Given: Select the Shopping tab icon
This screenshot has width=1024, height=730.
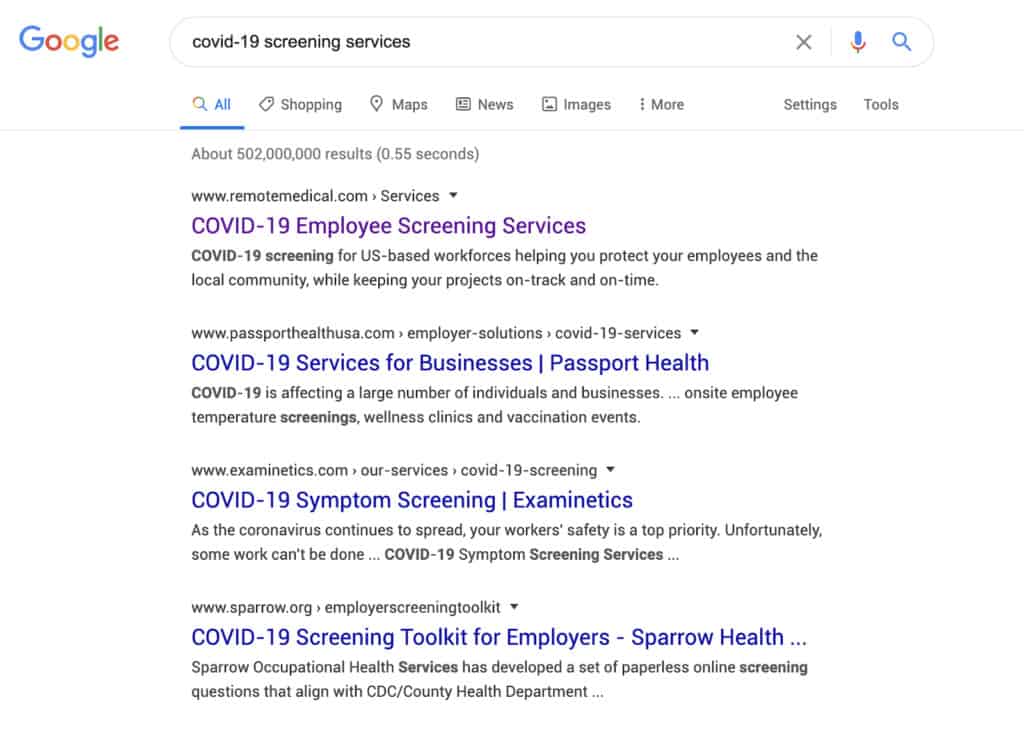Looking at the screenshot, I should [268, 103].
